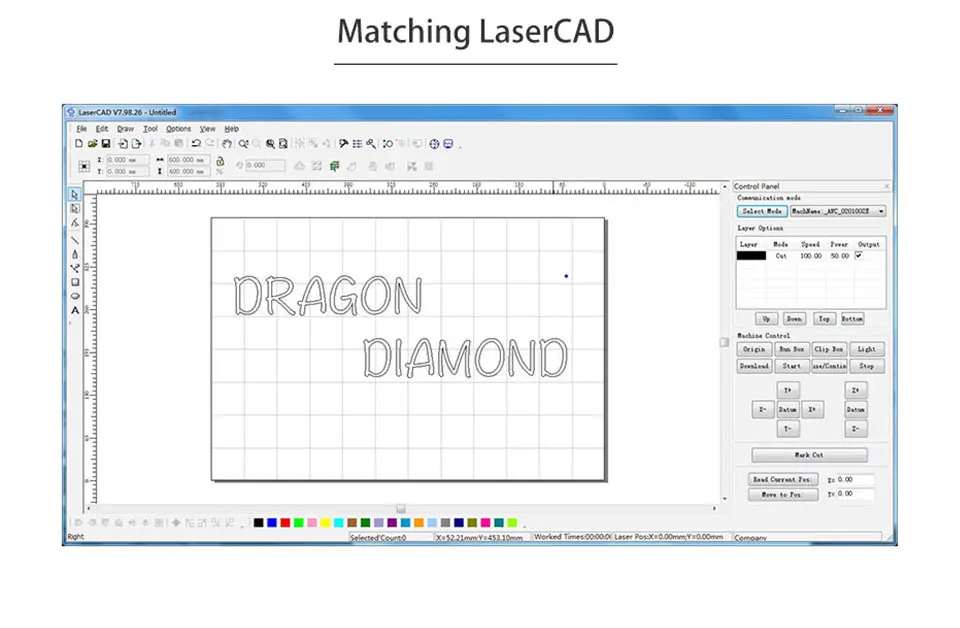960x628 pixels.
Task: Click the Start button
Action: click(791, 366)
